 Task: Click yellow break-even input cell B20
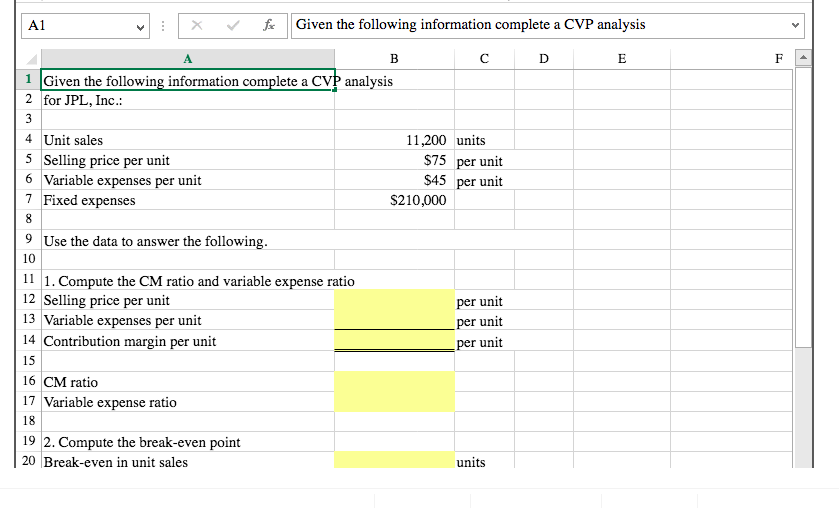(x=394, y=460)
